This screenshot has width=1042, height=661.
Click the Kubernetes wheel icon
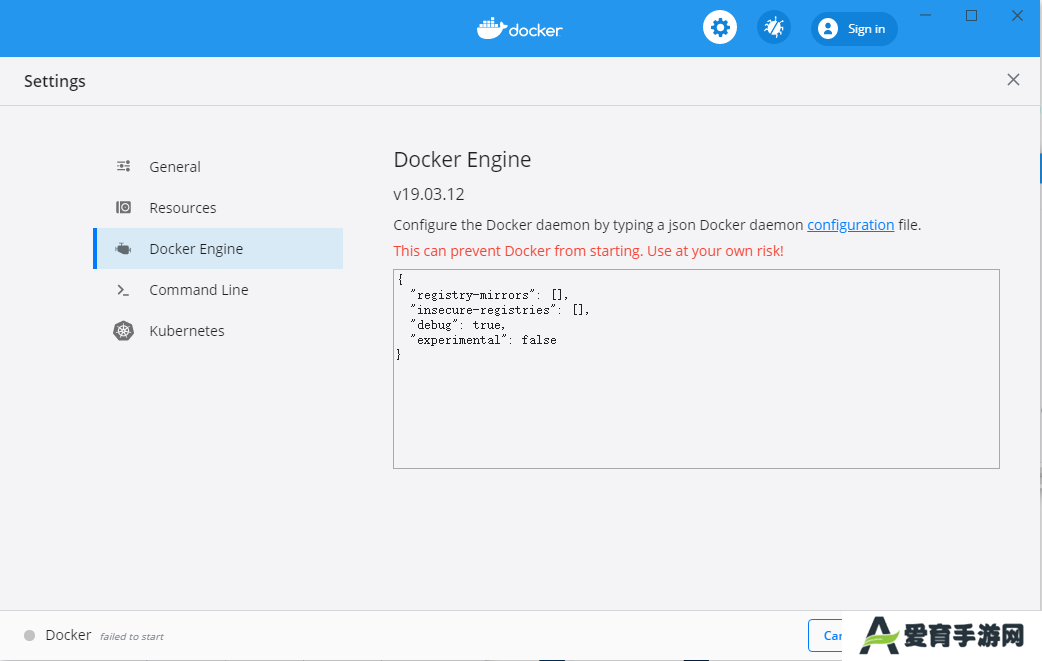pyautogui.click(x=124, y=331)
